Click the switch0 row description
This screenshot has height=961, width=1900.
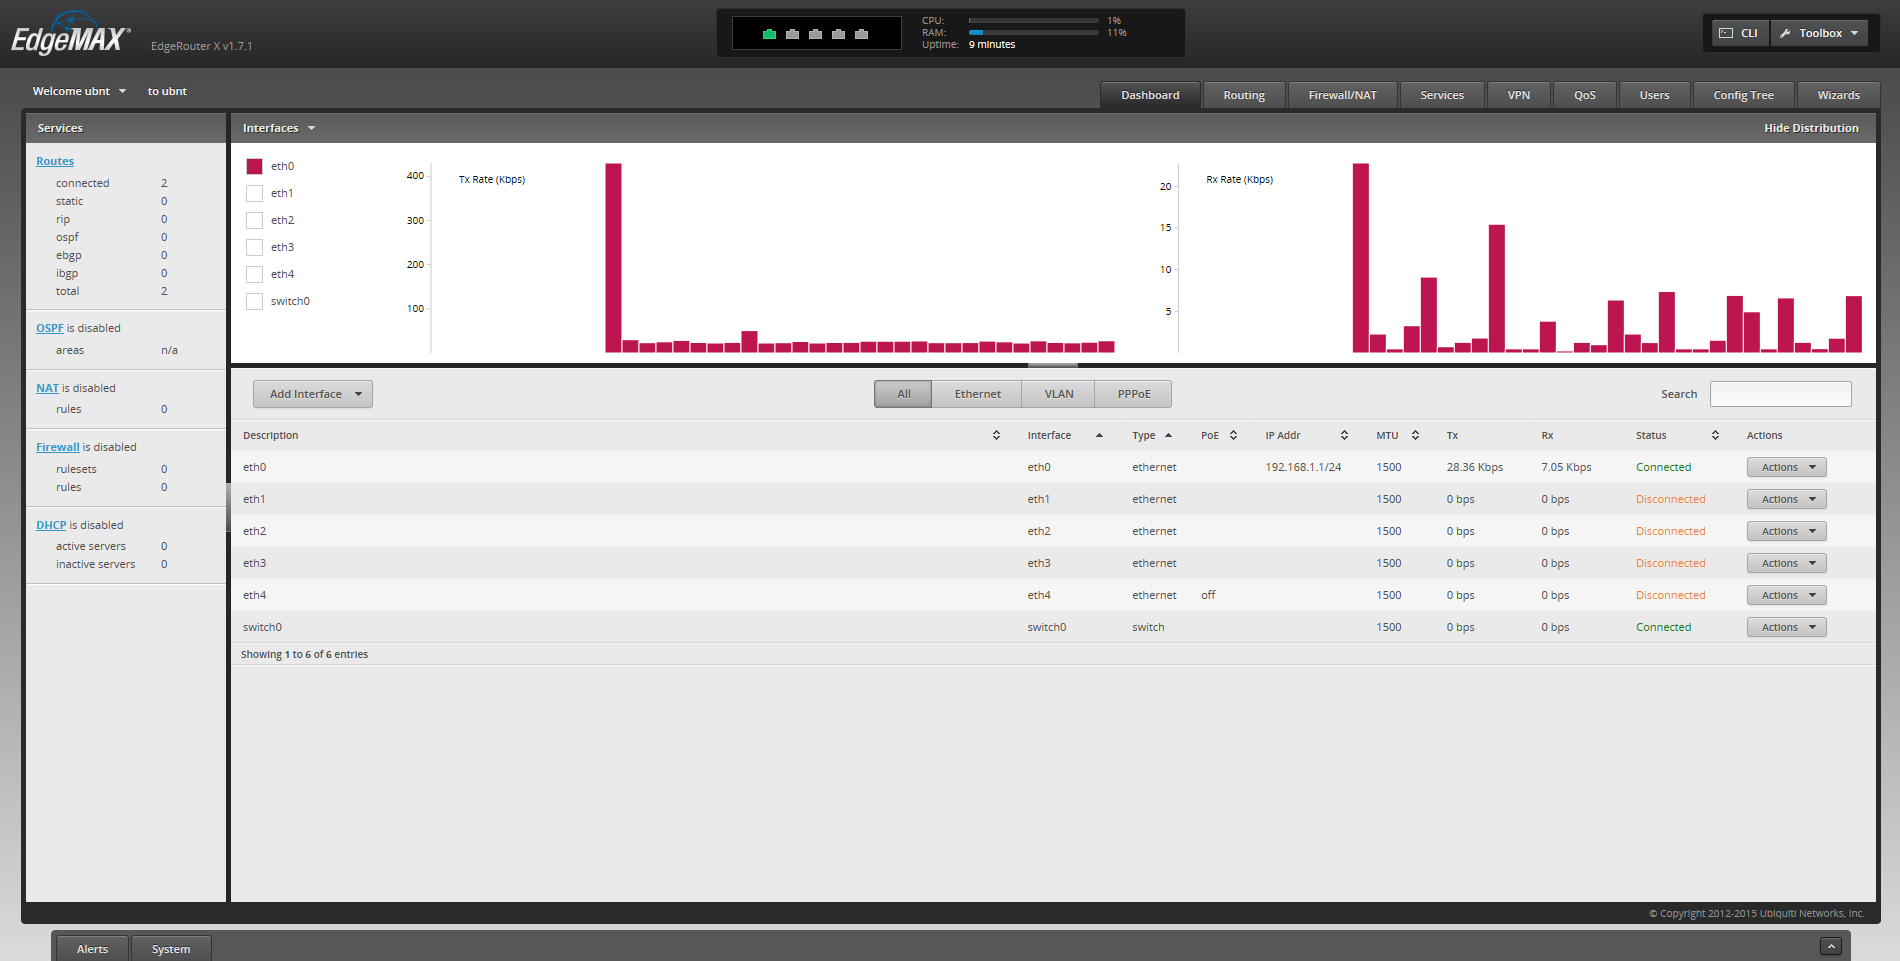tap(262, 627)
